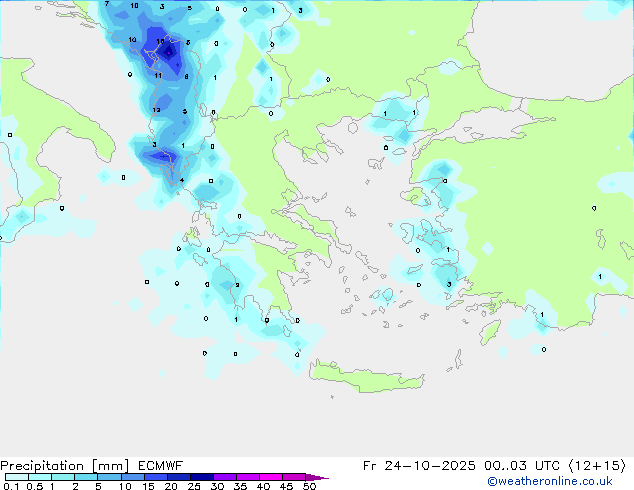
Task: Click the 30–35 mm purple legend swatch
Action: click(x=224, y=477)
